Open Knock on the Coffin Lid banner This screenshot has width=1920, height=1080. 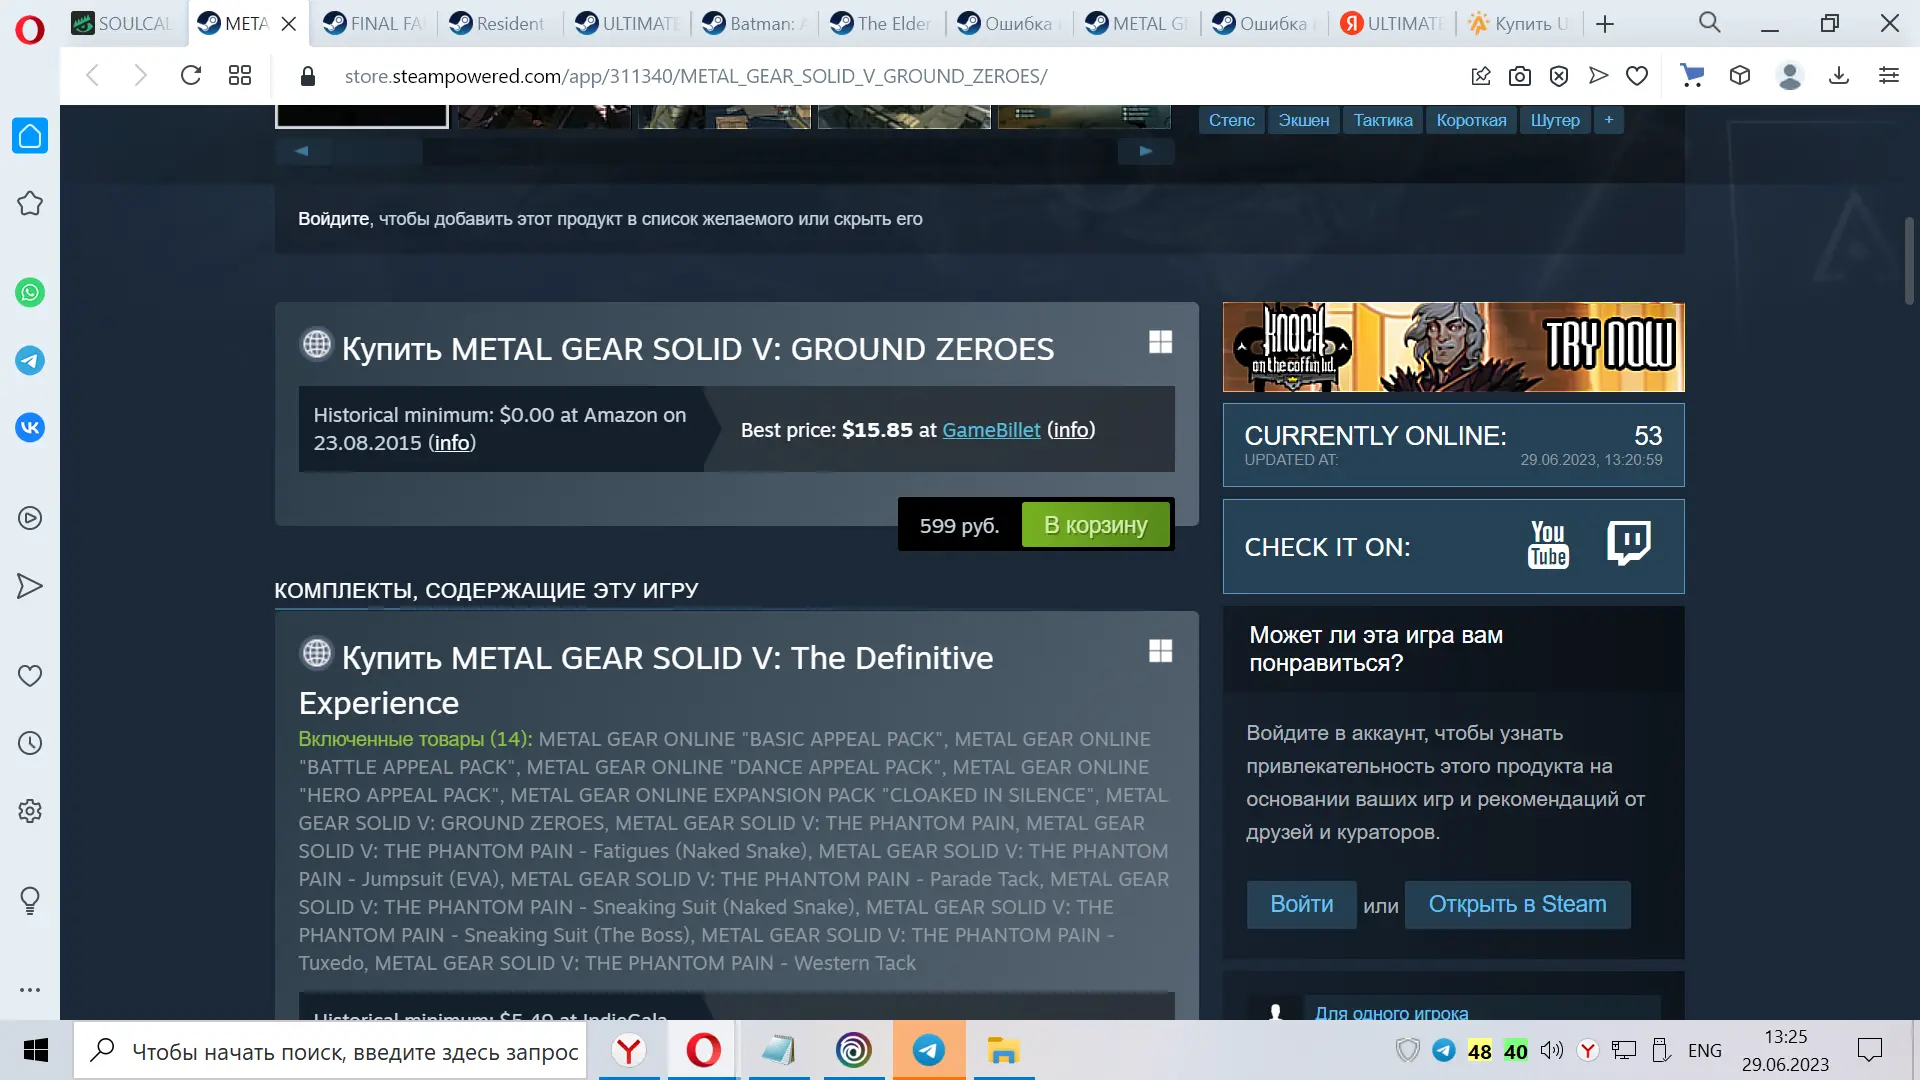pos(1453,347)
